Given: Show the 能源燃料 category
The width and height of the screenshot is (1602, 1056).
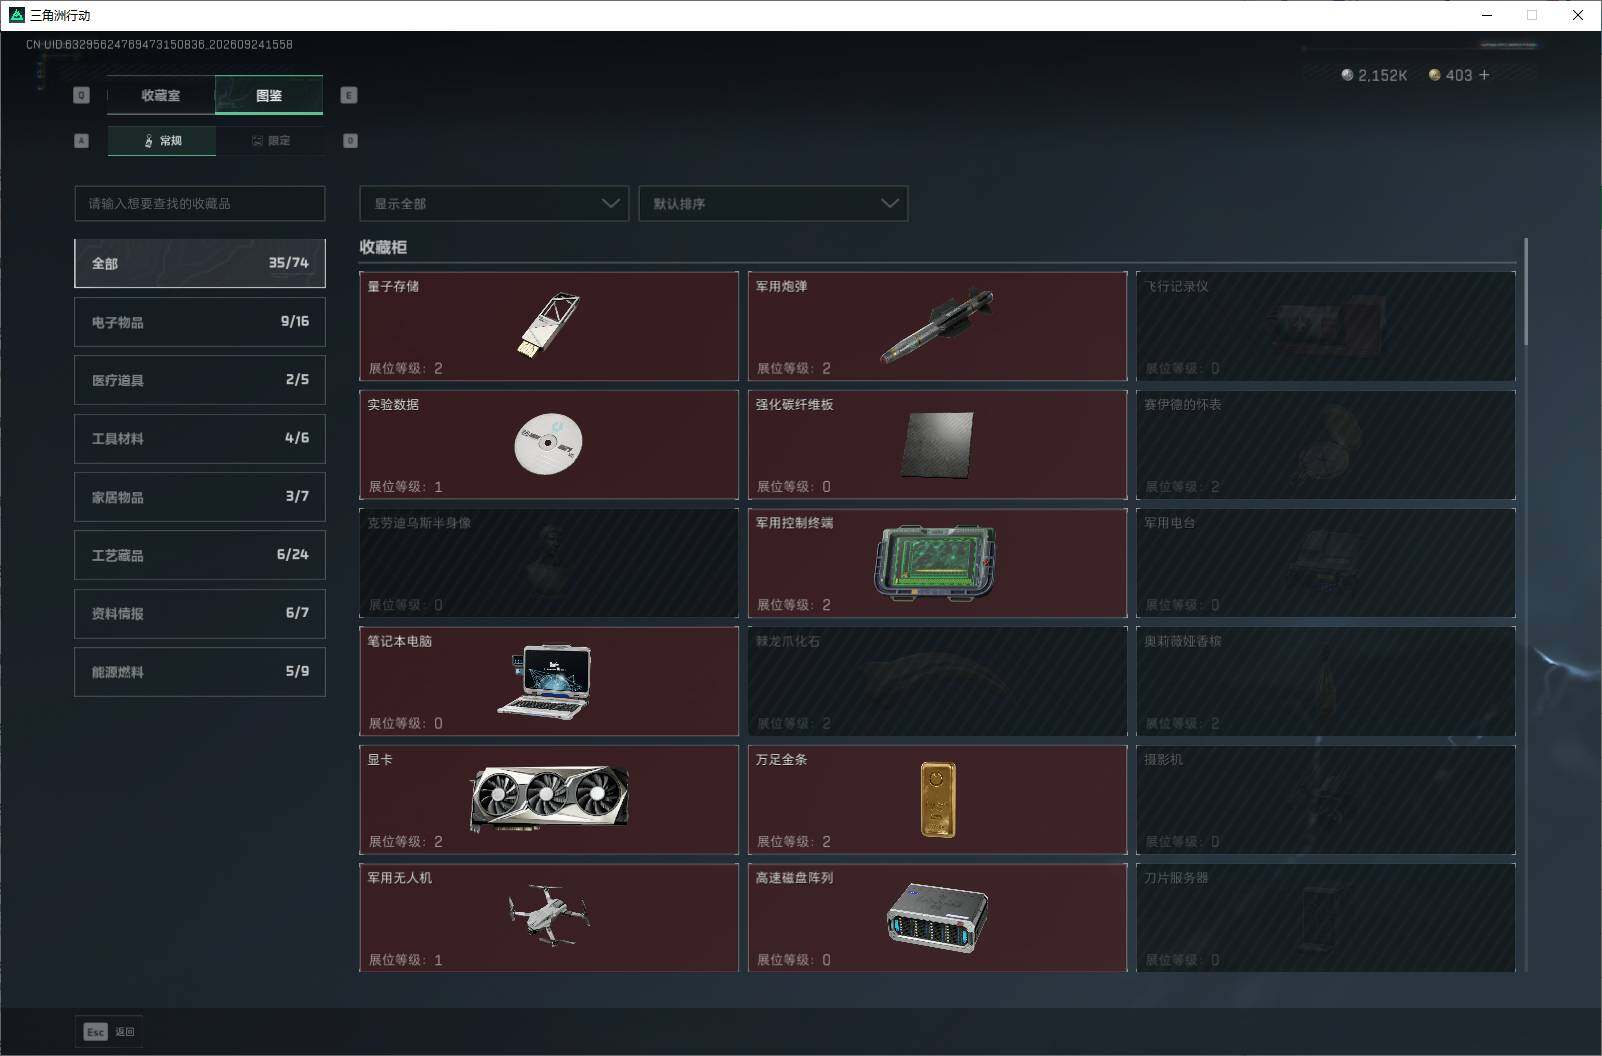Looking at the screenshot, I should (200, 672).
